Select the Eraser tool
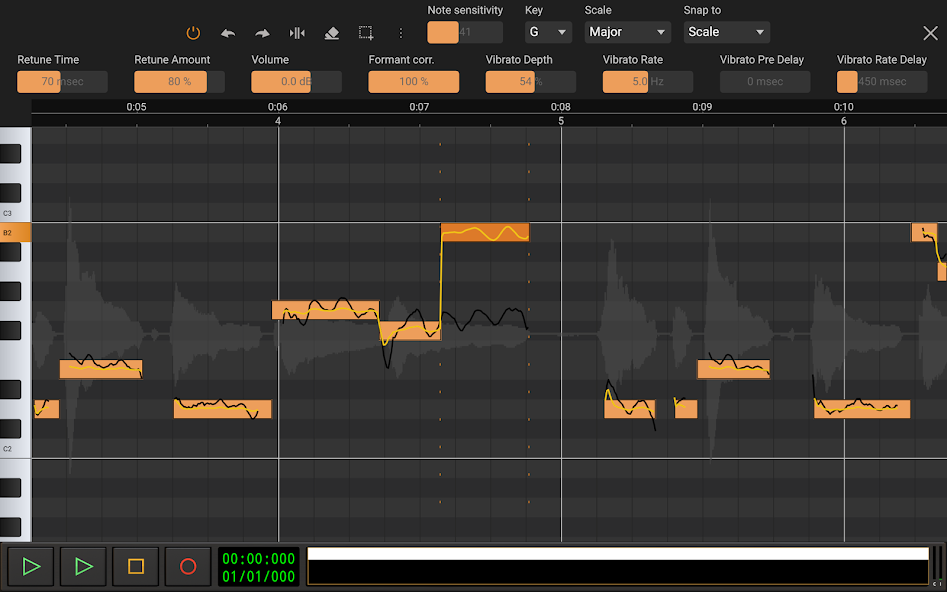This screenshot has height=592, width=947. pos(331,33)
